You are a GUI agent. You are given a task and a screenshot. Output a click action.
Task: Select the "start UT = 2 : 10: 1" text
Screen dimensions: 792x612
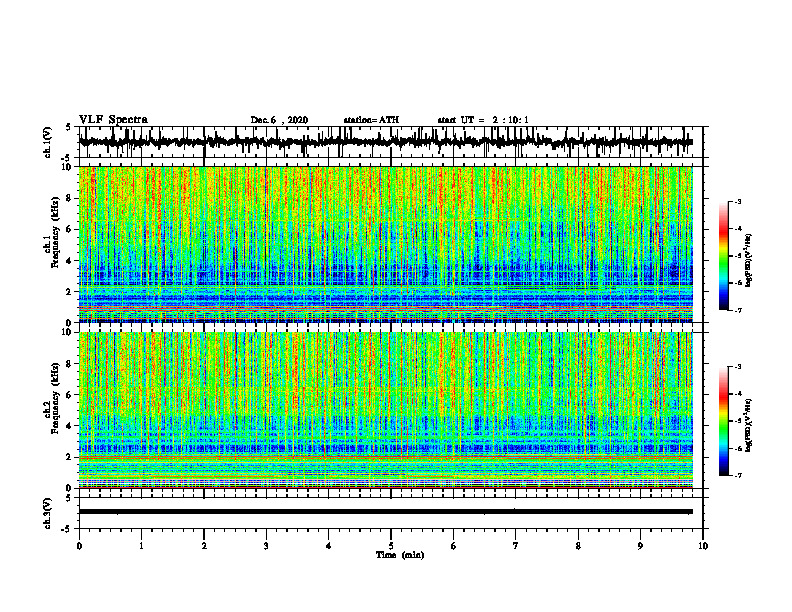click(483, 120)
